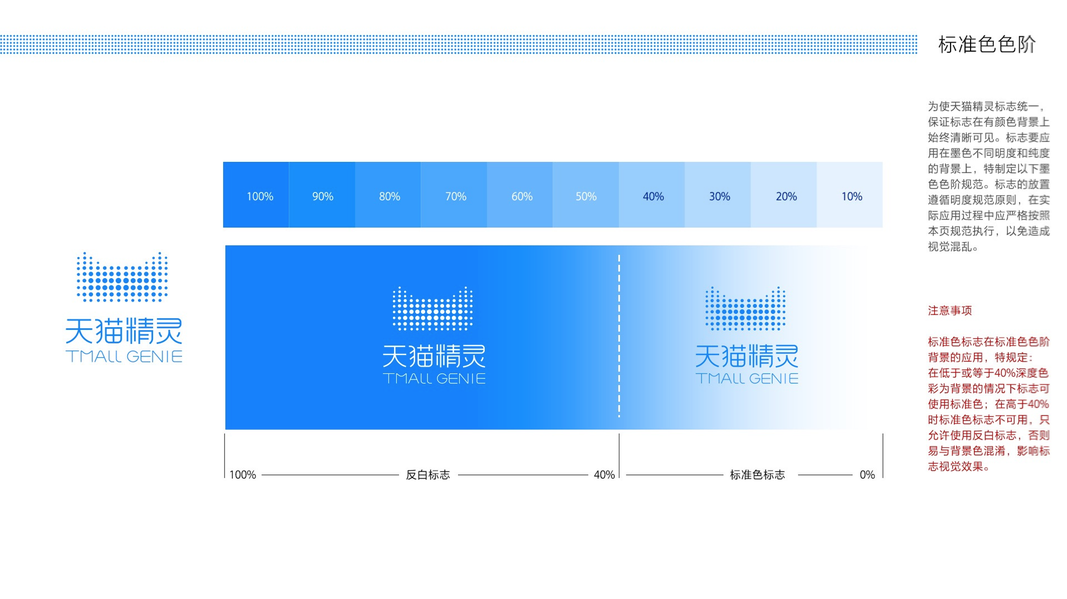Choose the 30% light blue swatch
This screenshot has height=599, width=1067.
[x=718, y=195]
